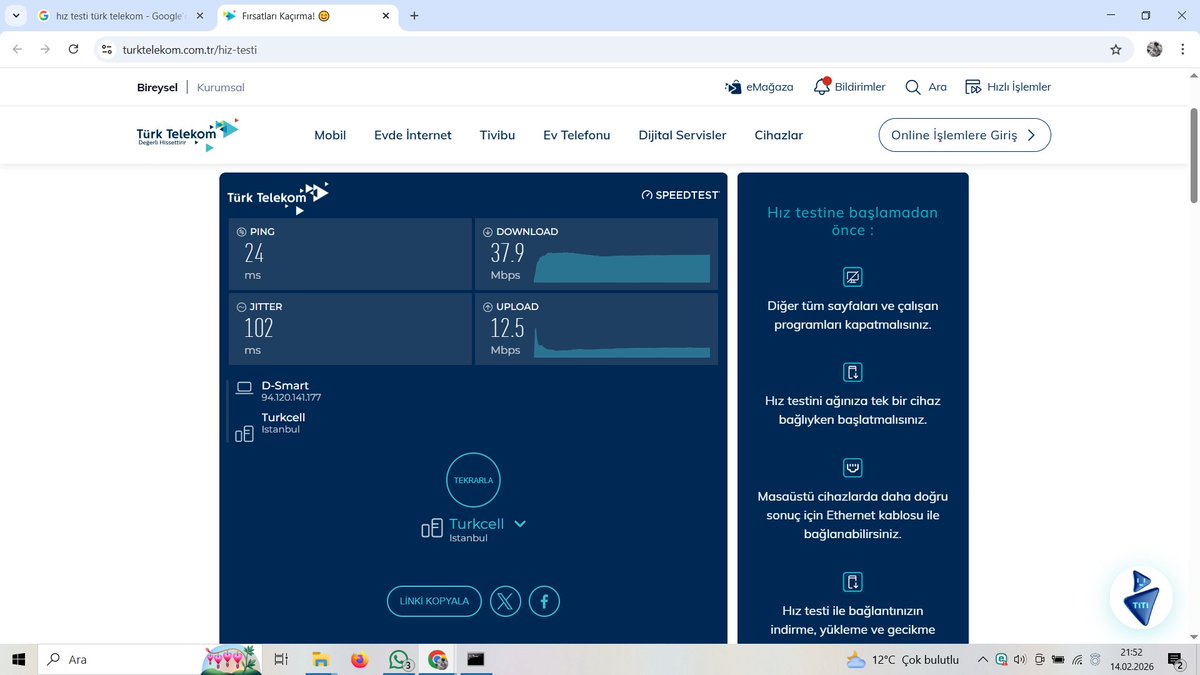Click LİNKİ KOPYALA button

(434, 601)
